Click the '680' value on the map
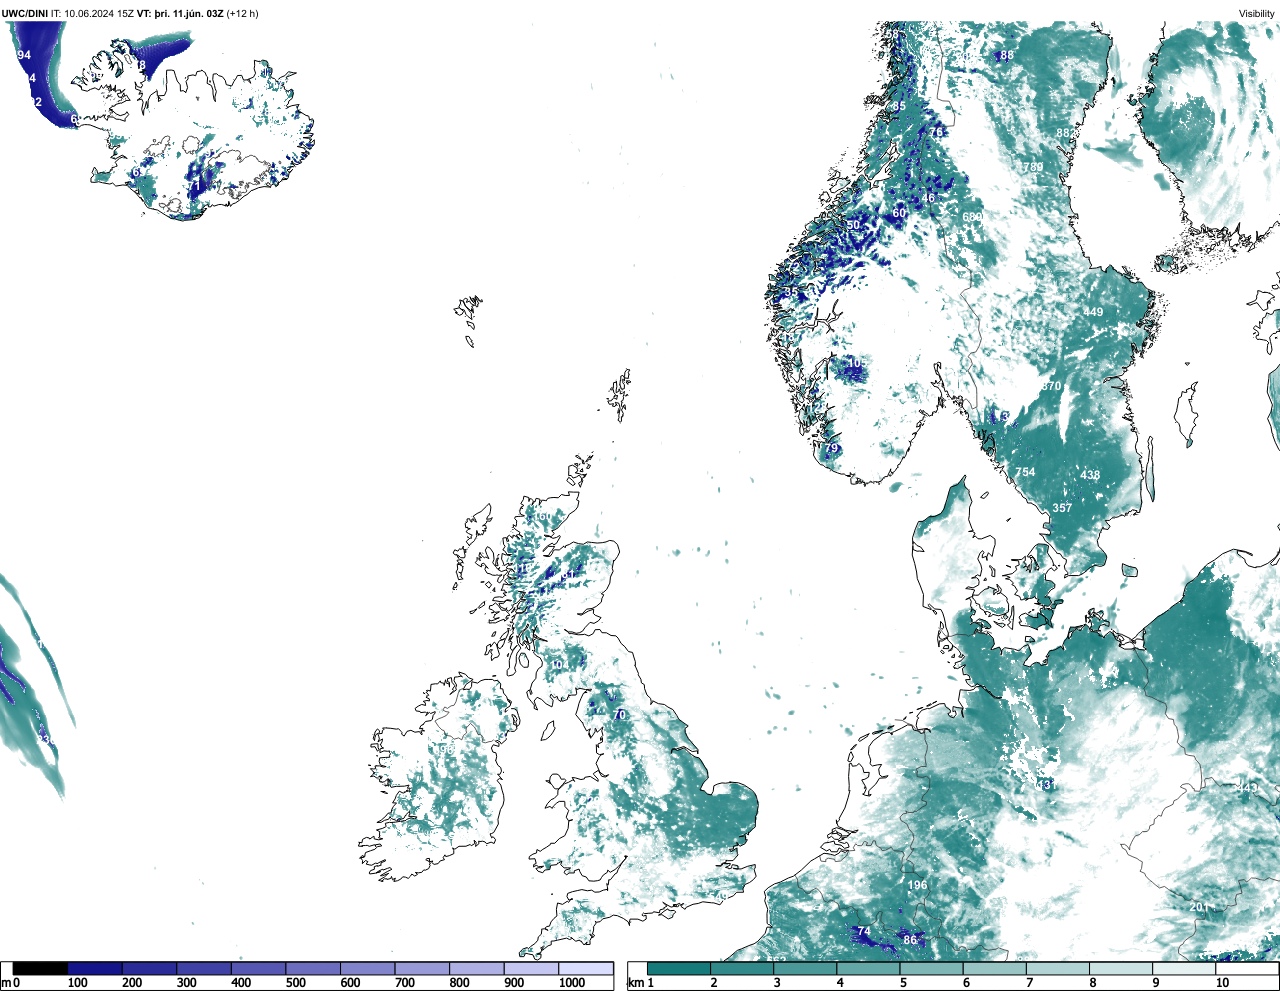 click(x=971, y=217)
